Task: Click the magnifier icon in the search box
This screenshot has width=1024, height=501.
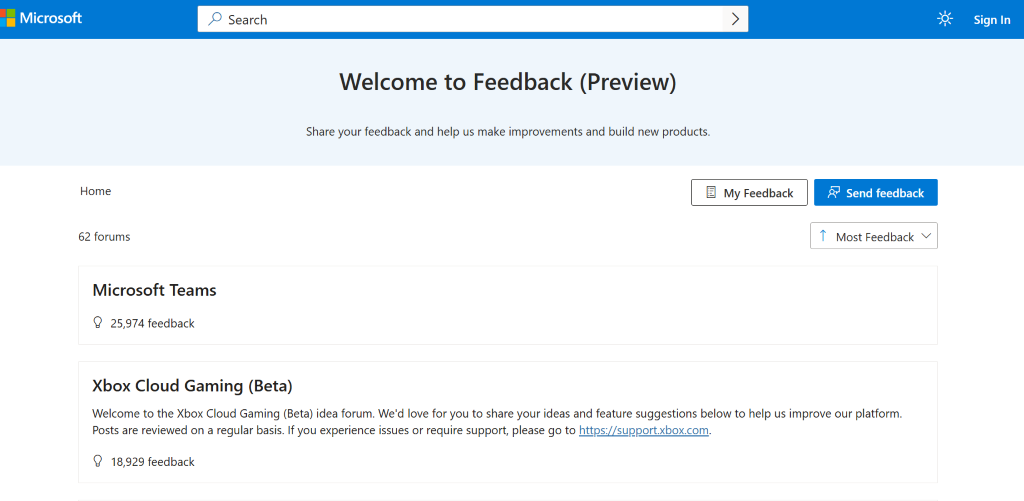Action: [x=215, y=20]
